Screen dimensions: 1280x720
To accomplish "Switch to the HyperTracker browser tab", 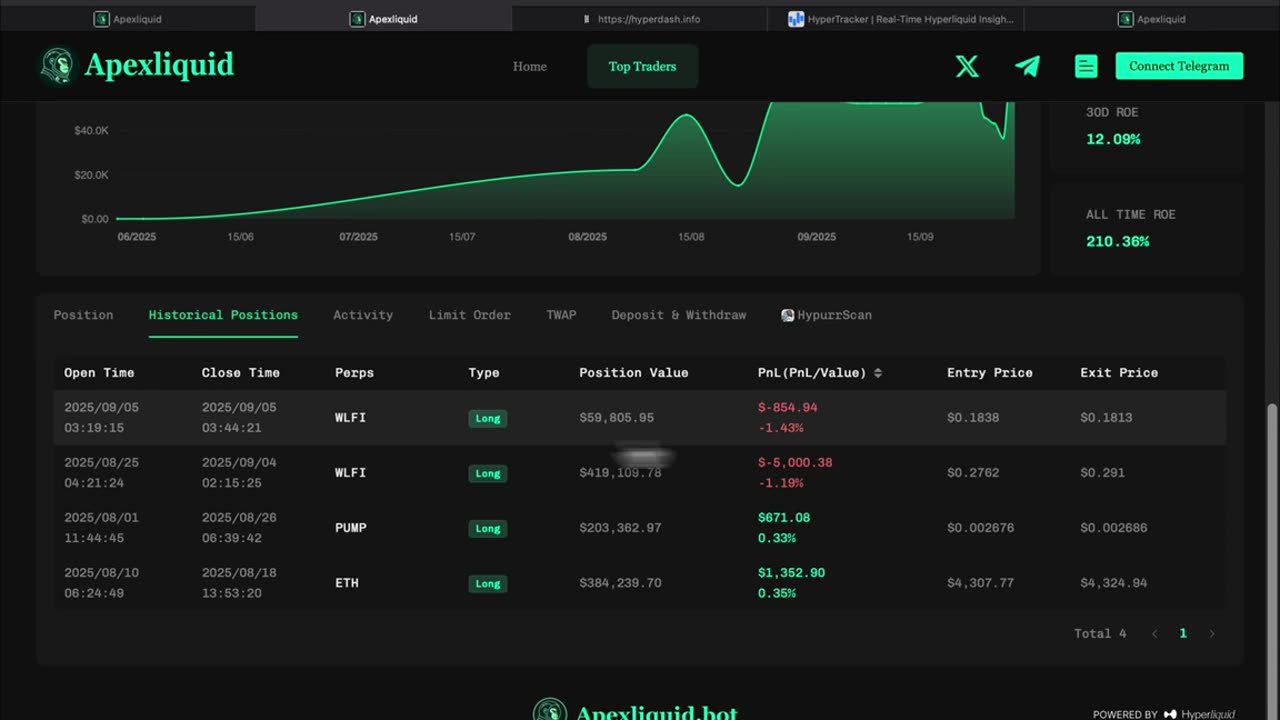I will pyautogui.click(x=896, y=19).
